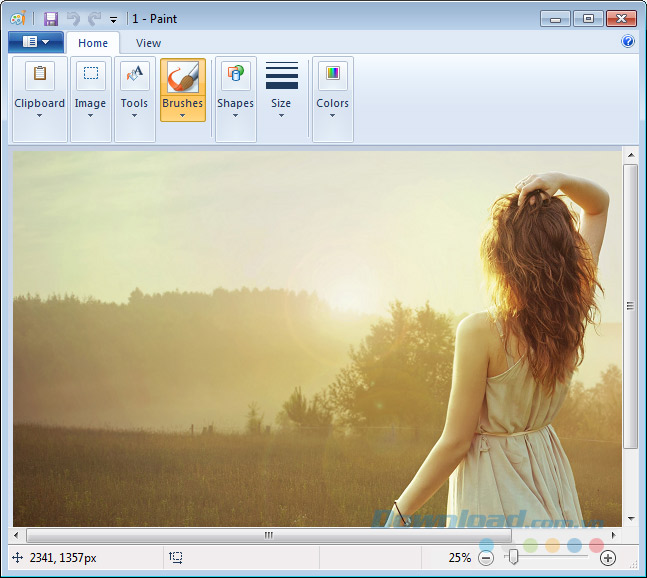The width and height of the screenshot is (647, 578).
Task: Click the Undo arrow in quick access toolbar
Action: (x=73, y=18)
